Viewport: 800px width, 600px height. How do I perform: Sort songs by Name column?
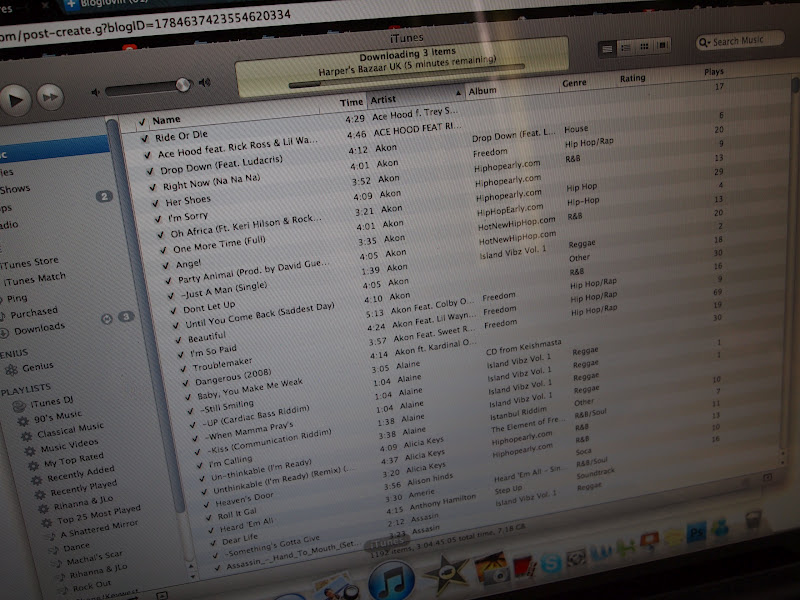point(166,120)
